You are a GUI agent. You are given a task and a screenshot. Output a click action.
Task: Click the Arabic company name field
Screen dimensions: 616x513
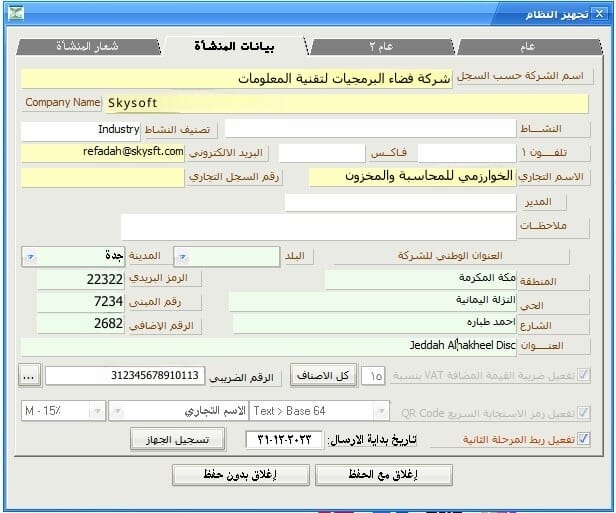pos(236,79)
